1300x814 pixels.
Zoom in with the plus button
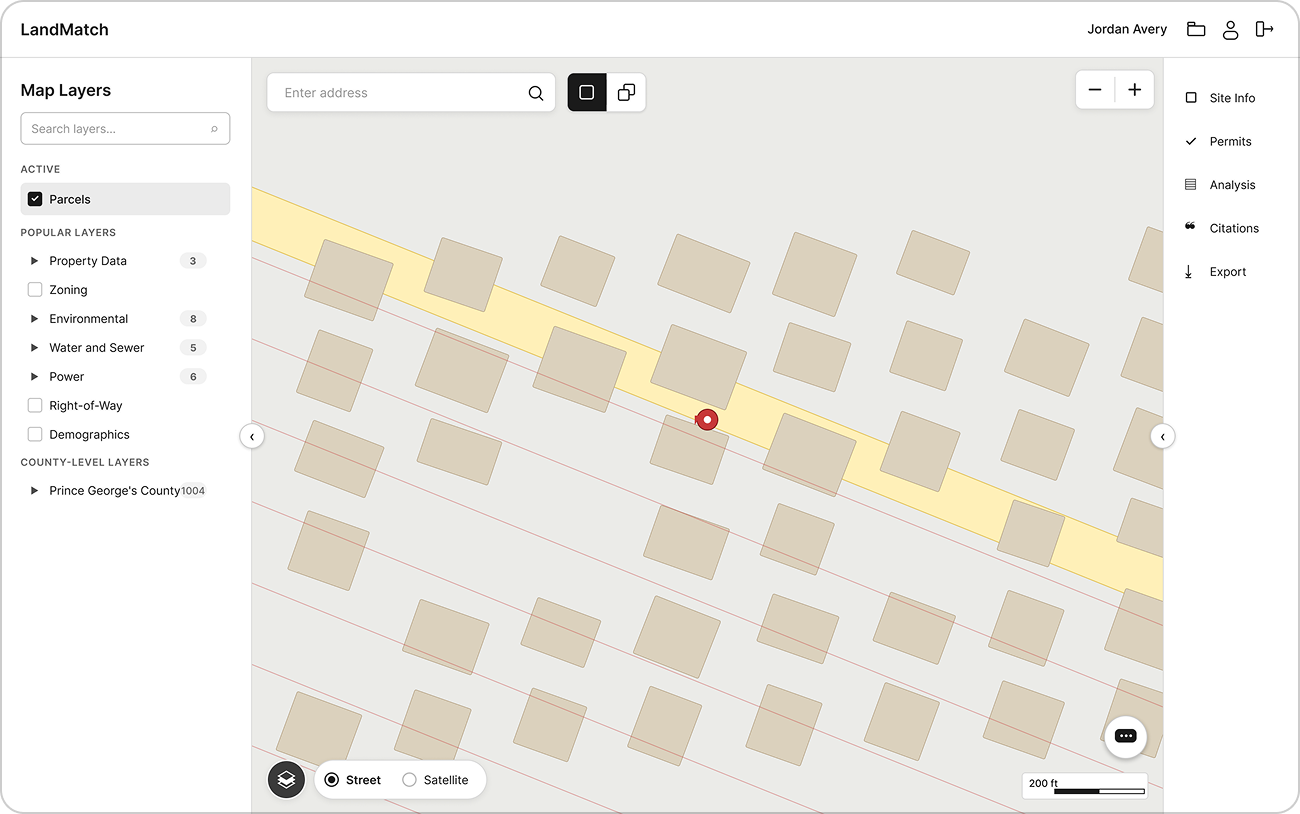[1134, 90]
